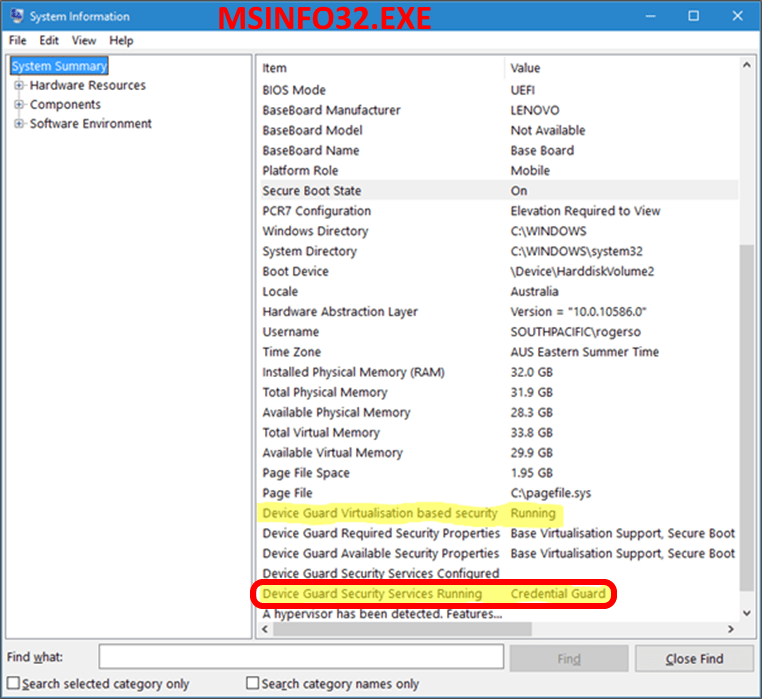
Task: Click the System Information title bar icon
Action: (x=15, y=16)
